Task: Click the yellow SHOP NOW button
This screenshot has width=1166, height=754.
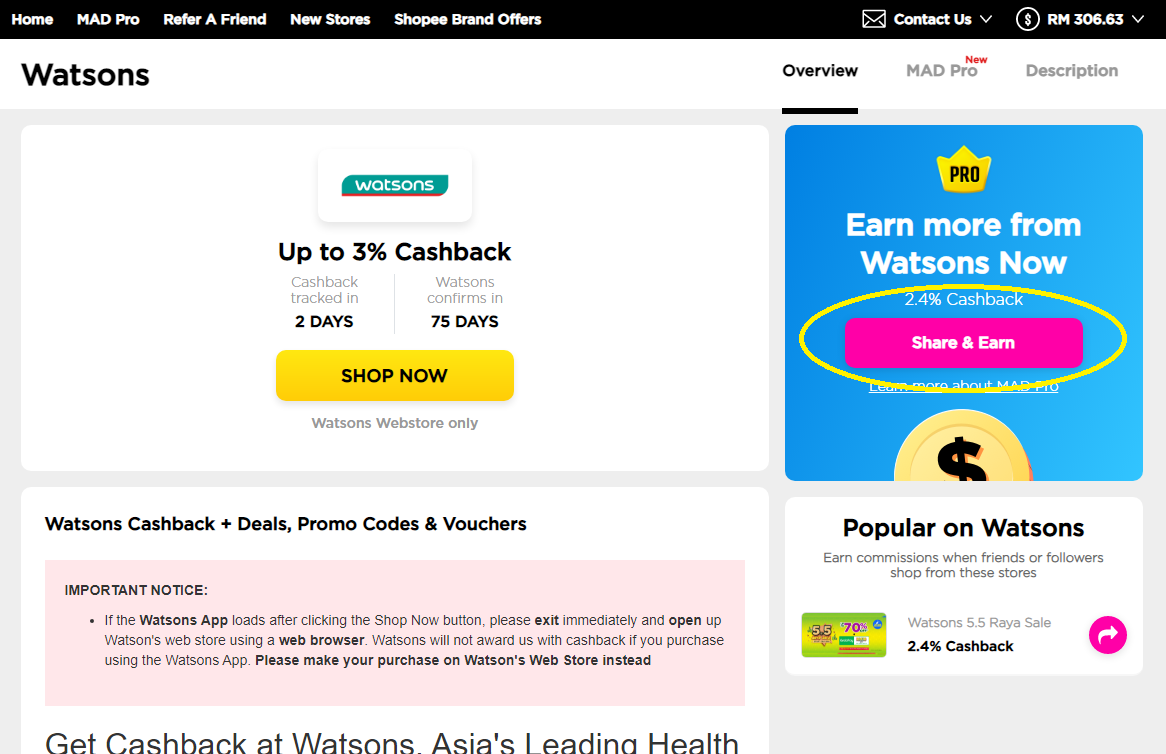Action: [x=395, y=376]
